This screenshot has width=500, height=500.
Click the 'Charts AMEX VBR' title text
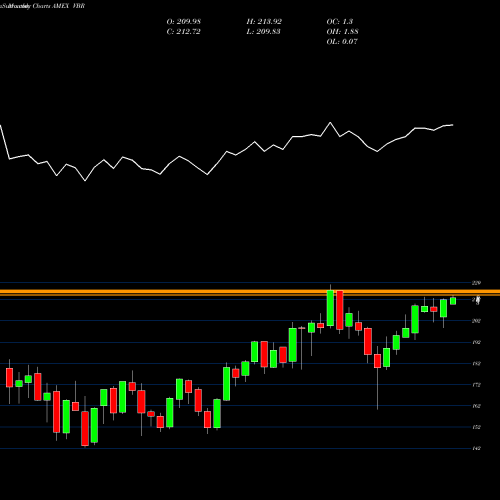point(58,6)
